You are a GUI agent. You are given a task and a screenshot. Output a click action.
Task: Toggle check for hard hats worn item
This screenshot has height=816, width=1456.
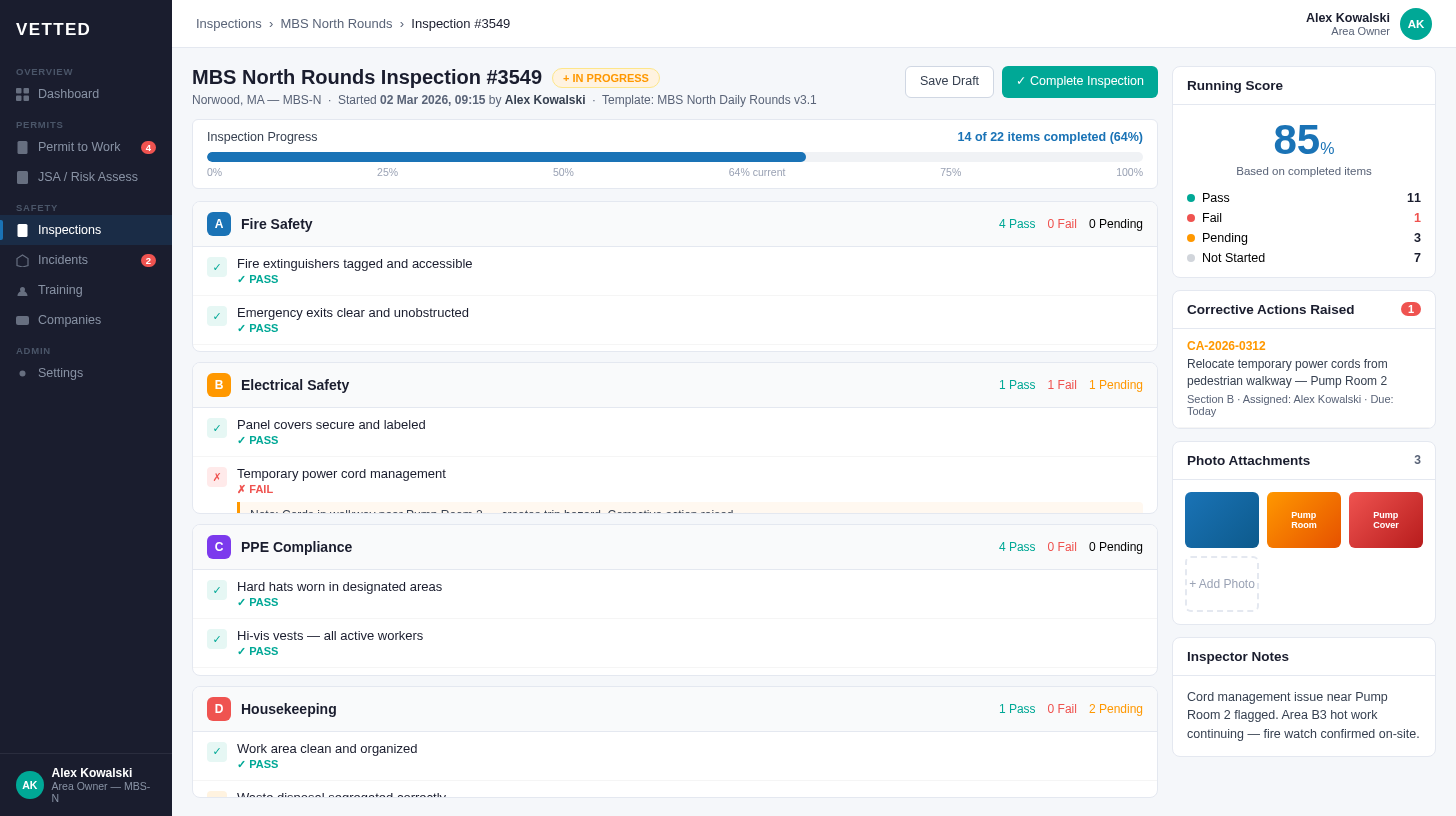tap(217, 590)
